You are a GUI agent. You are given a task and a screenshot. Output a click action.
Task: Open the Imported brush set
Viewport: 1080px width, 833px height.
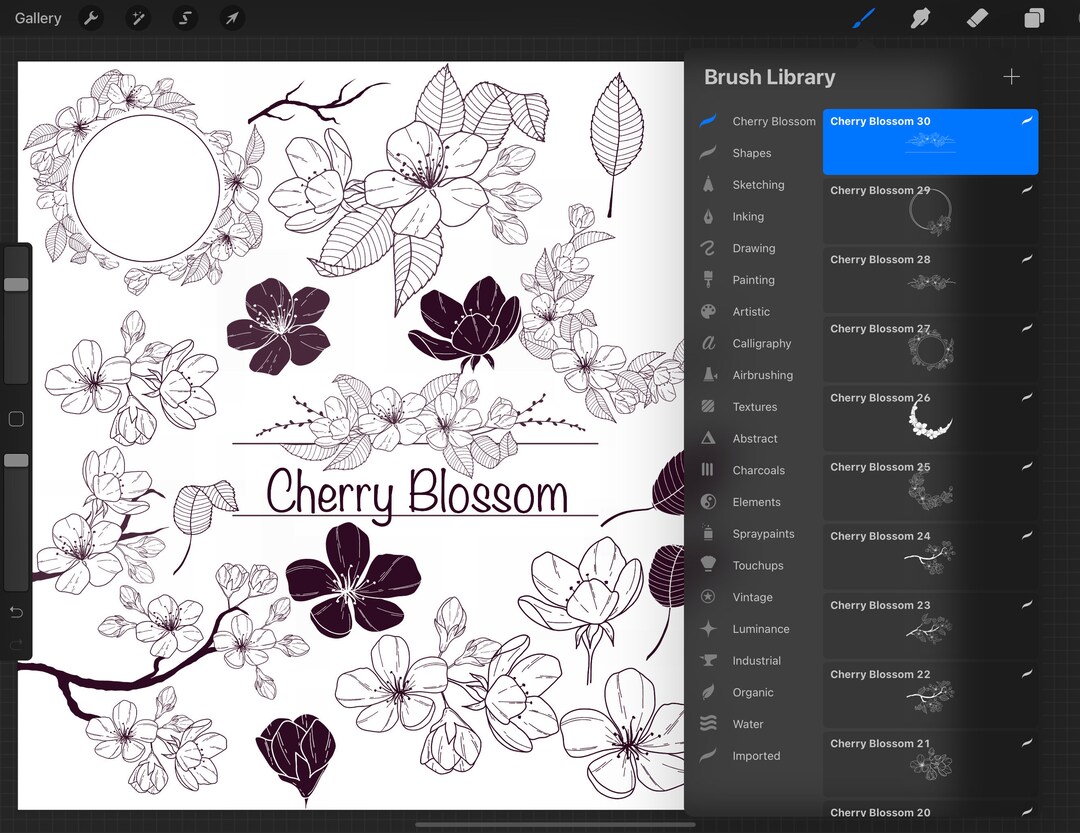tap(758, 756)
